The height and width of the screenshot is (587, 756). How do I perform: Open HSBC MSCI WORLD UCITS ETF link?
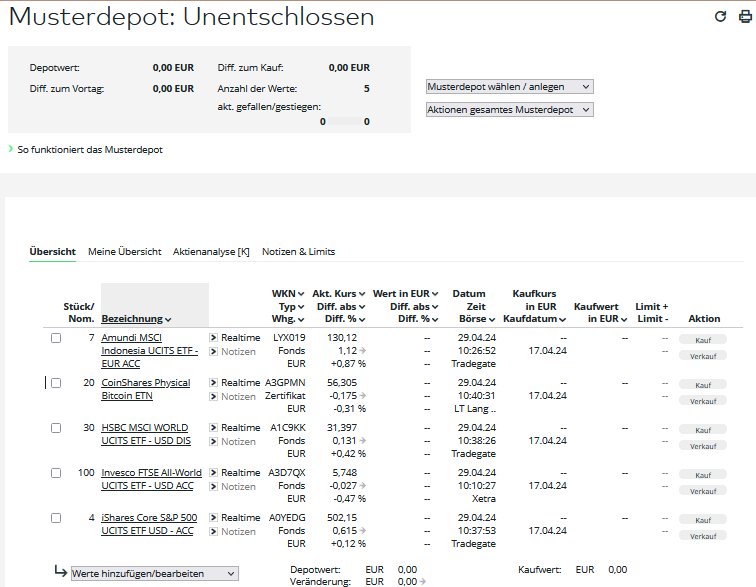tap(146, 434)
